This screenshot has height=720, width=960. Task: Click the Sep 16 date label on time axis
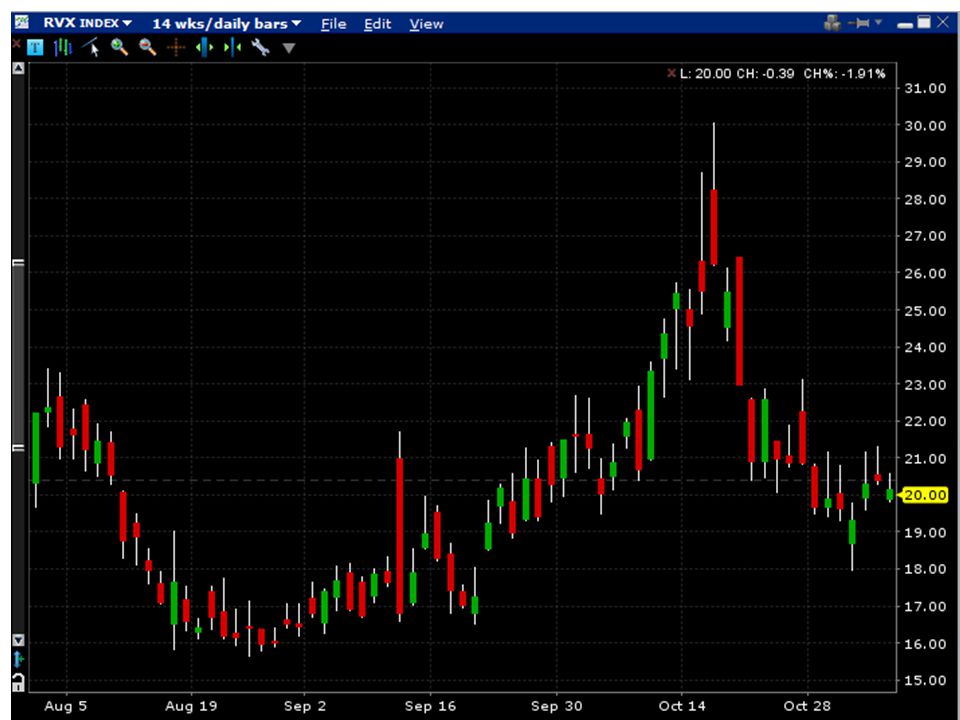pyautogui.click(x=430, y=706)
